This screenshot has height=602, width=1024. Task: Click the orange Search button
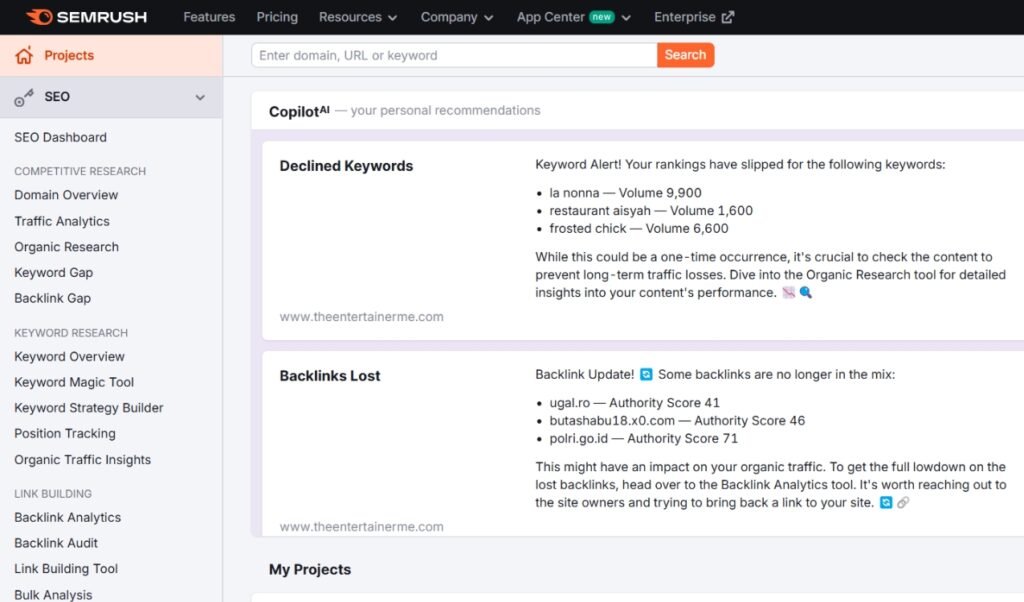[x=685, y=55]
